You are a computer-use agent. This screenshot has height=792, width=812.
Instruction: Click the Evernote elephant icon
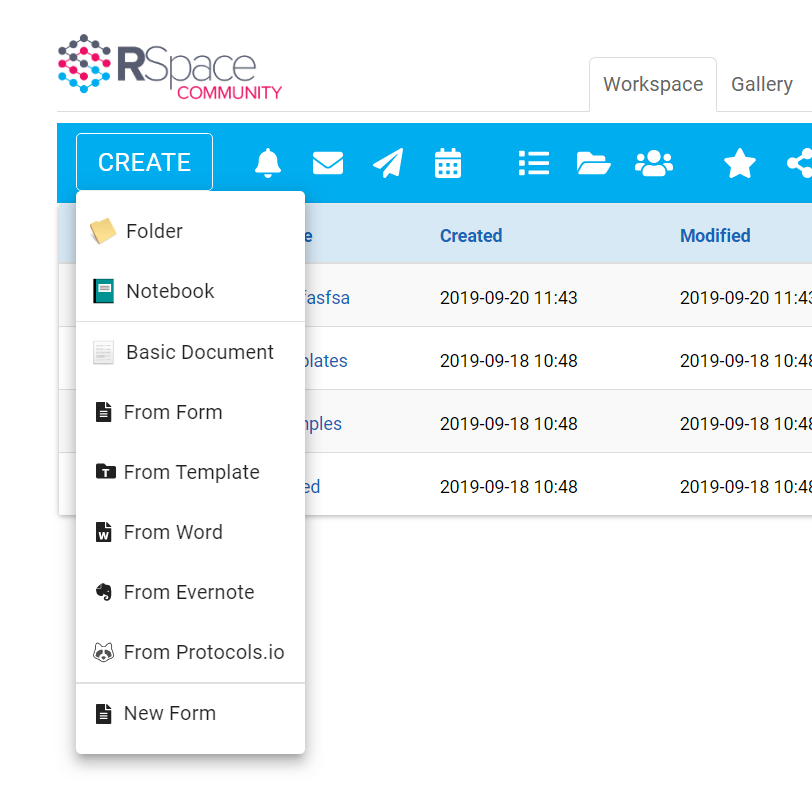point(104,592)
